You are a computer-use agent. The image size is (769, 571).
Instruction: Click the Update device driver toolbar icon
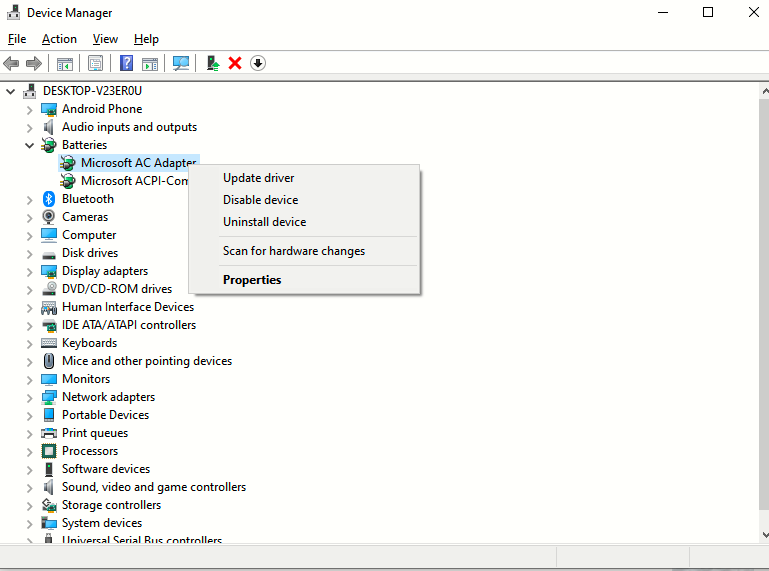pos(212,63)
